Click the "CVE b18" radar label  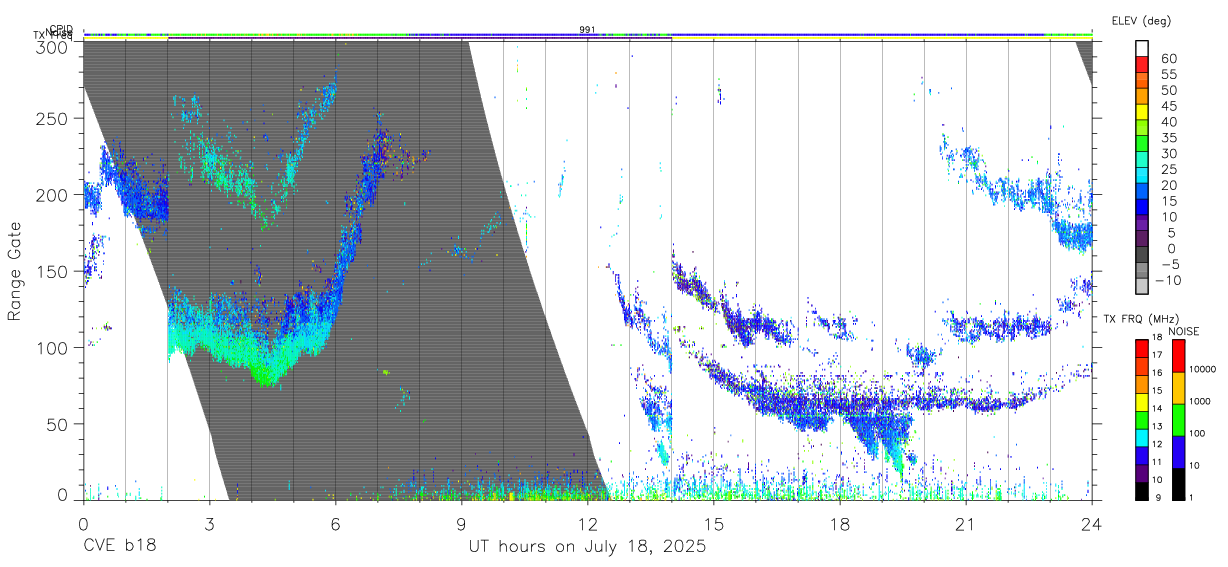(119, 547)
